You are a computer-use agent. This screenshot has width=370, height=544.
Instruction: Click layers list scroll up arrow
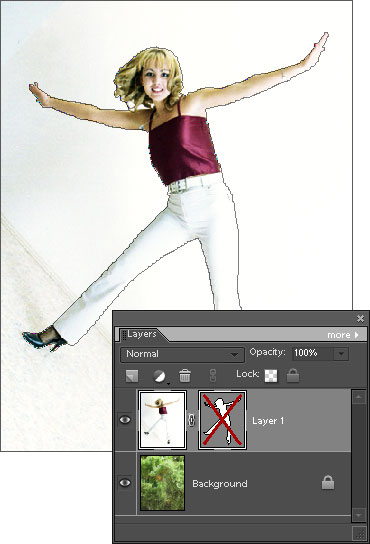(x=359, y=397)
